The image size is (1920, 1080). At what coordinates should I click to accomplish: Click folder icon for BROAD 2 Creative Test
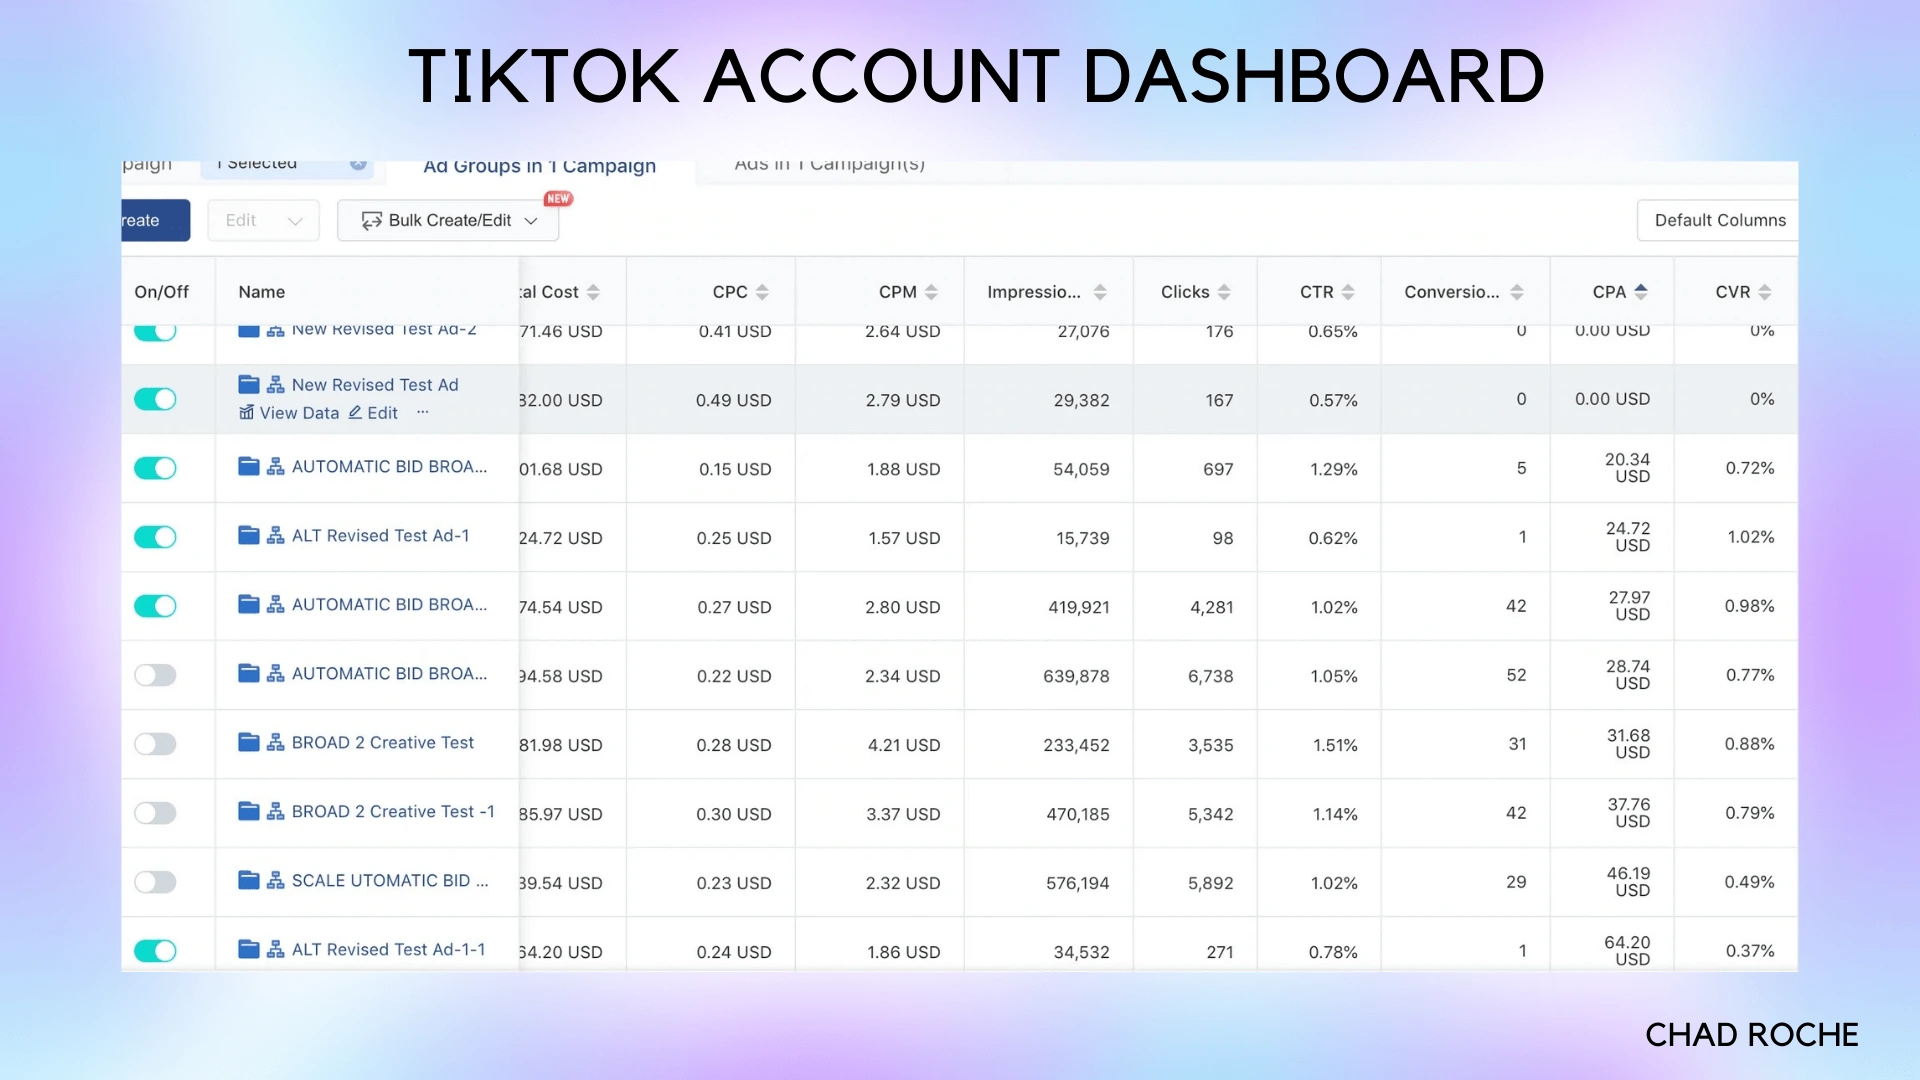click(249, 742)
